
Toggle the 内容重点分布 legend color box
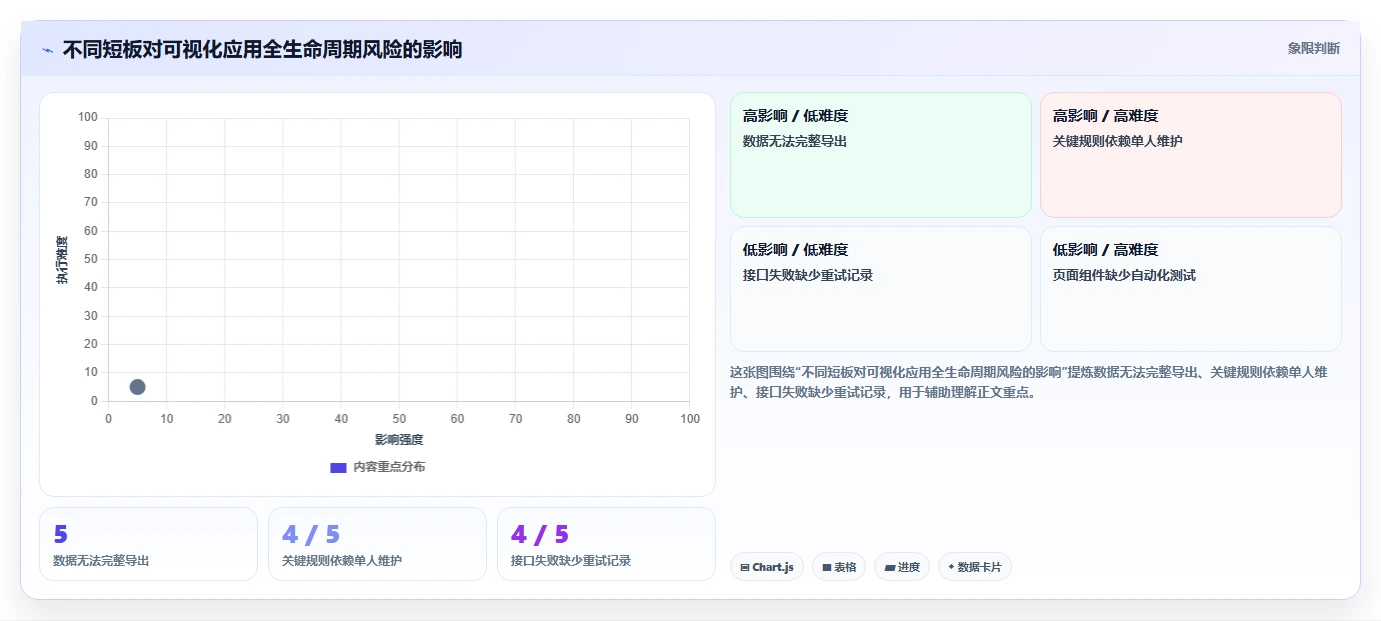tap(338, 467)
